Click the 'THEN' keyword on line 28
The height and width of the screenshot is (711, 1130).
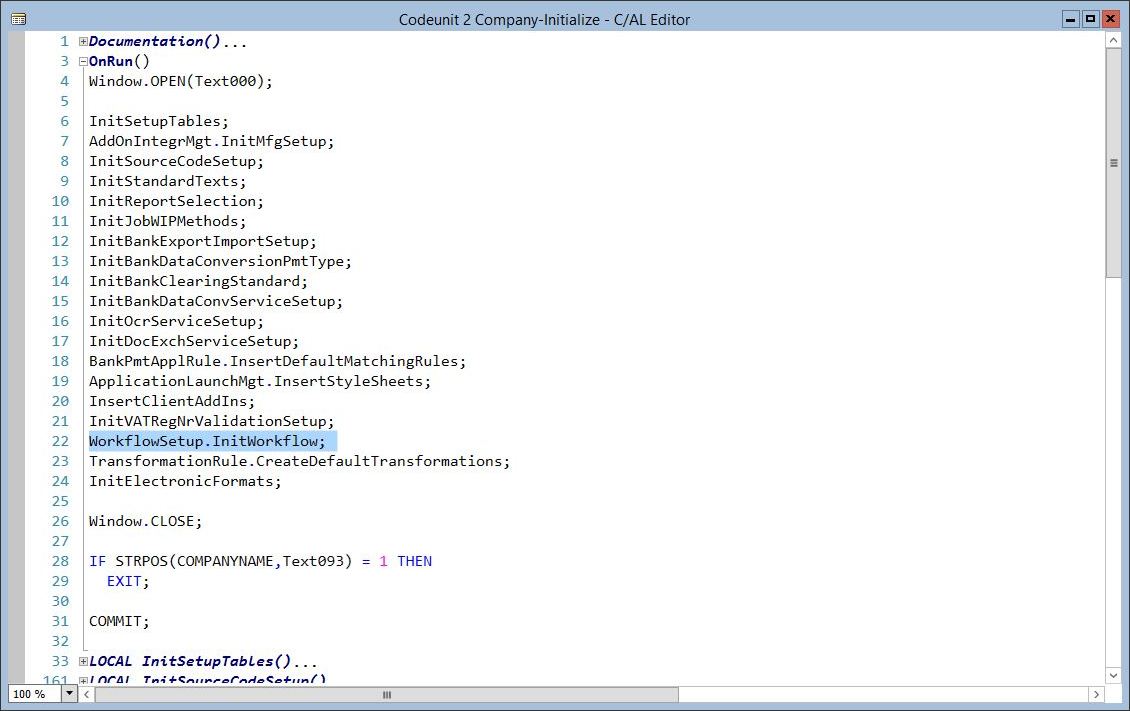click(414, 562)
